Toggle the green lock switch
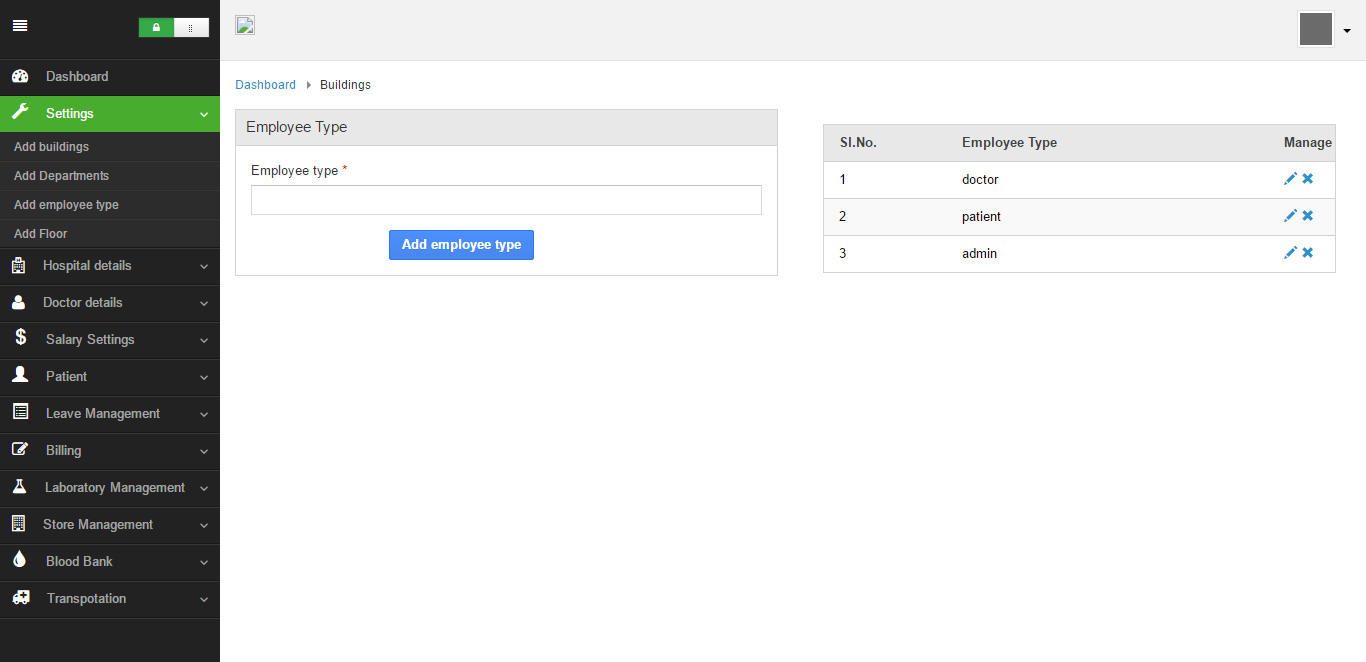Viewport: 1366px width, 662px height. pos(156,28)
